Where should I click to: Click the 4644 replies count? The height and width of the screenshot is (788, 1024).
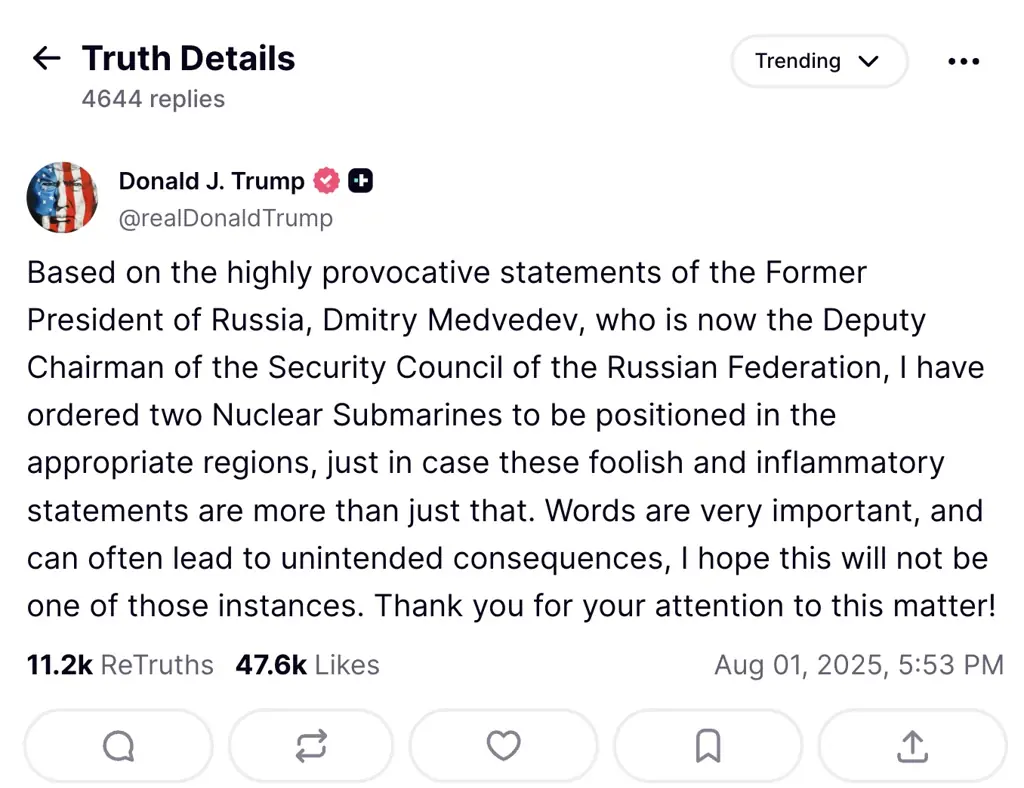(x=153, y=99)
